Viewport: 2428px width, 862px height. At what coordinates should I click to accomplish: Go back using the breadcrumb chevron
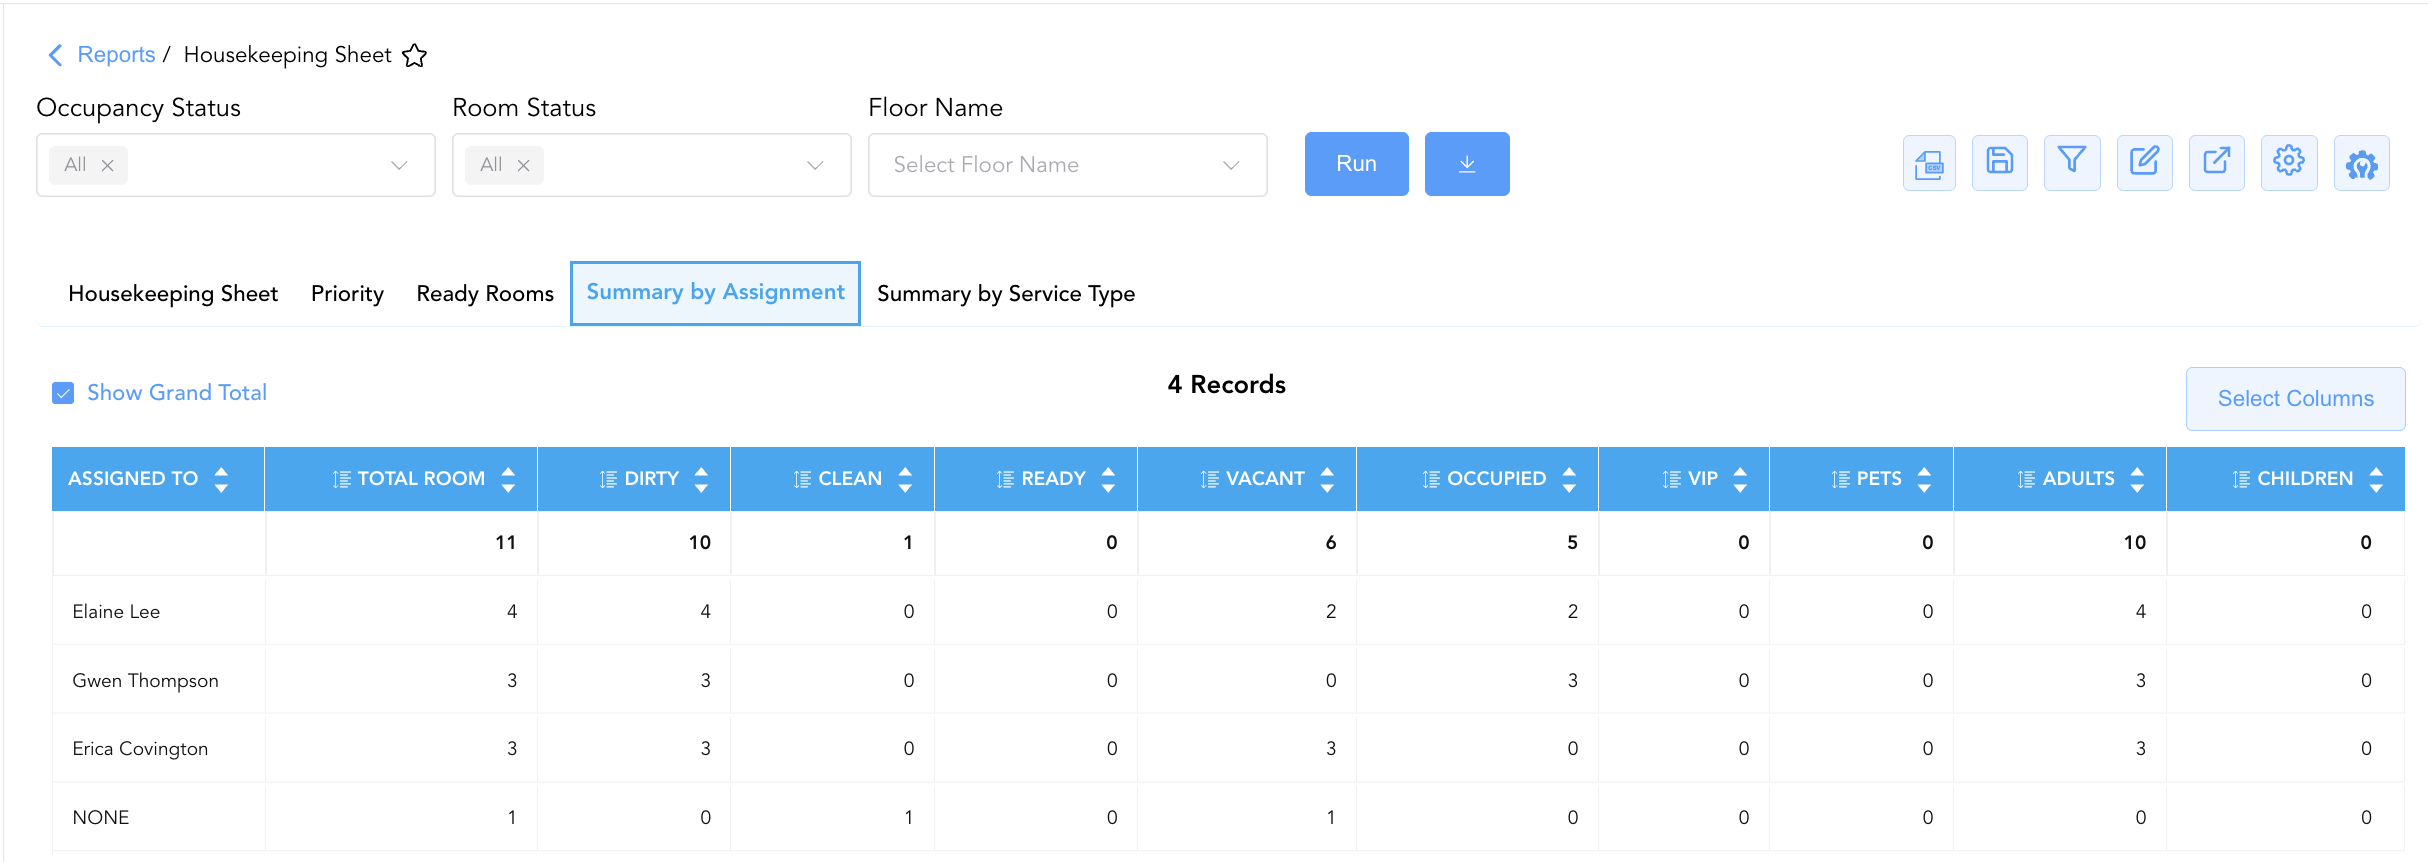[x=55, y=55]
